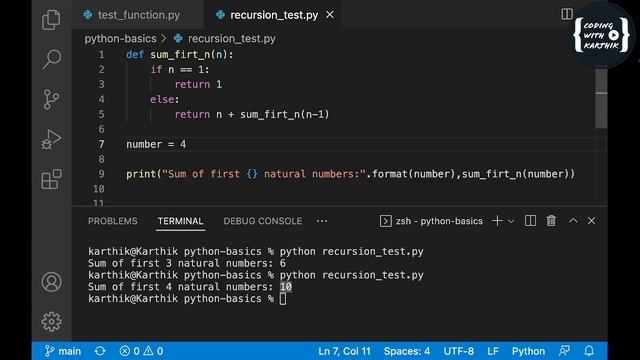Change indentation via Spaces: 4

(x=407, y=351)
